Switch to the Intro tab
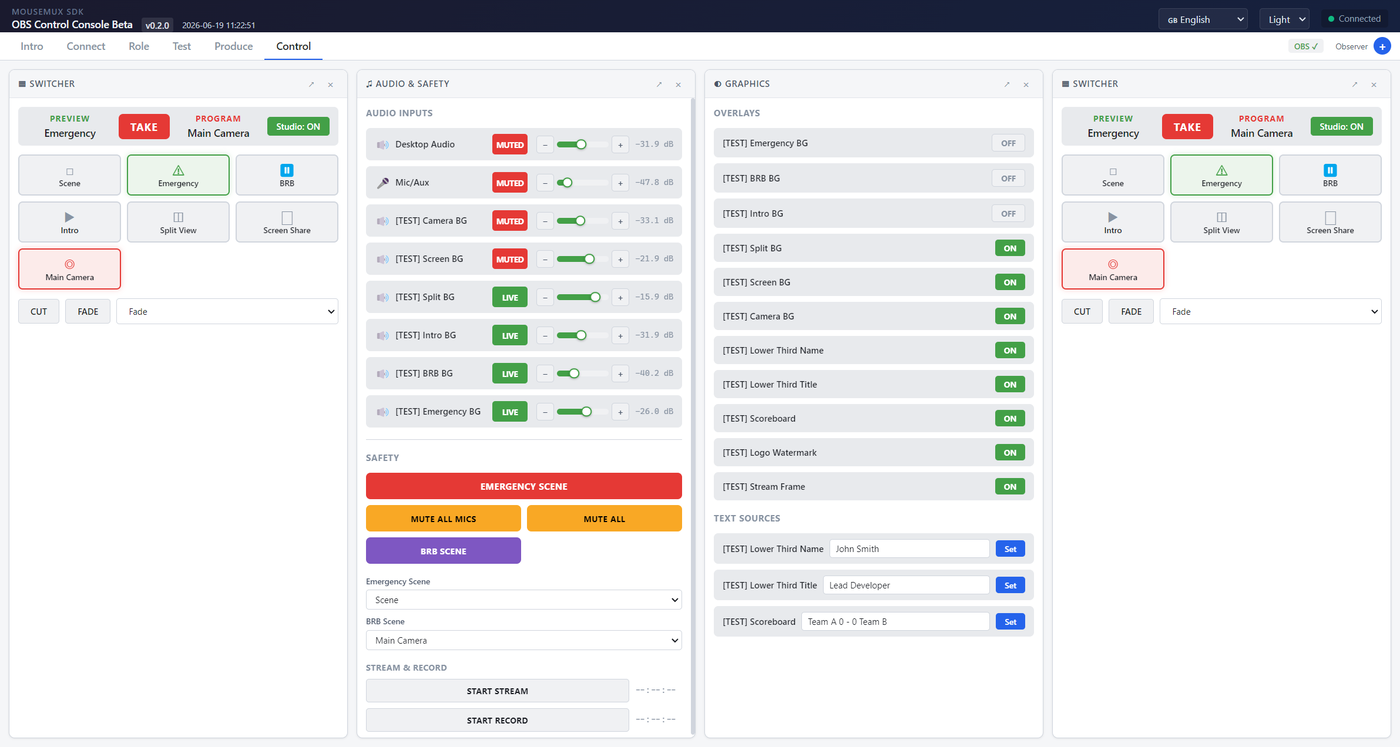The width and height of the screenshot is (1400, 747). 32,46
